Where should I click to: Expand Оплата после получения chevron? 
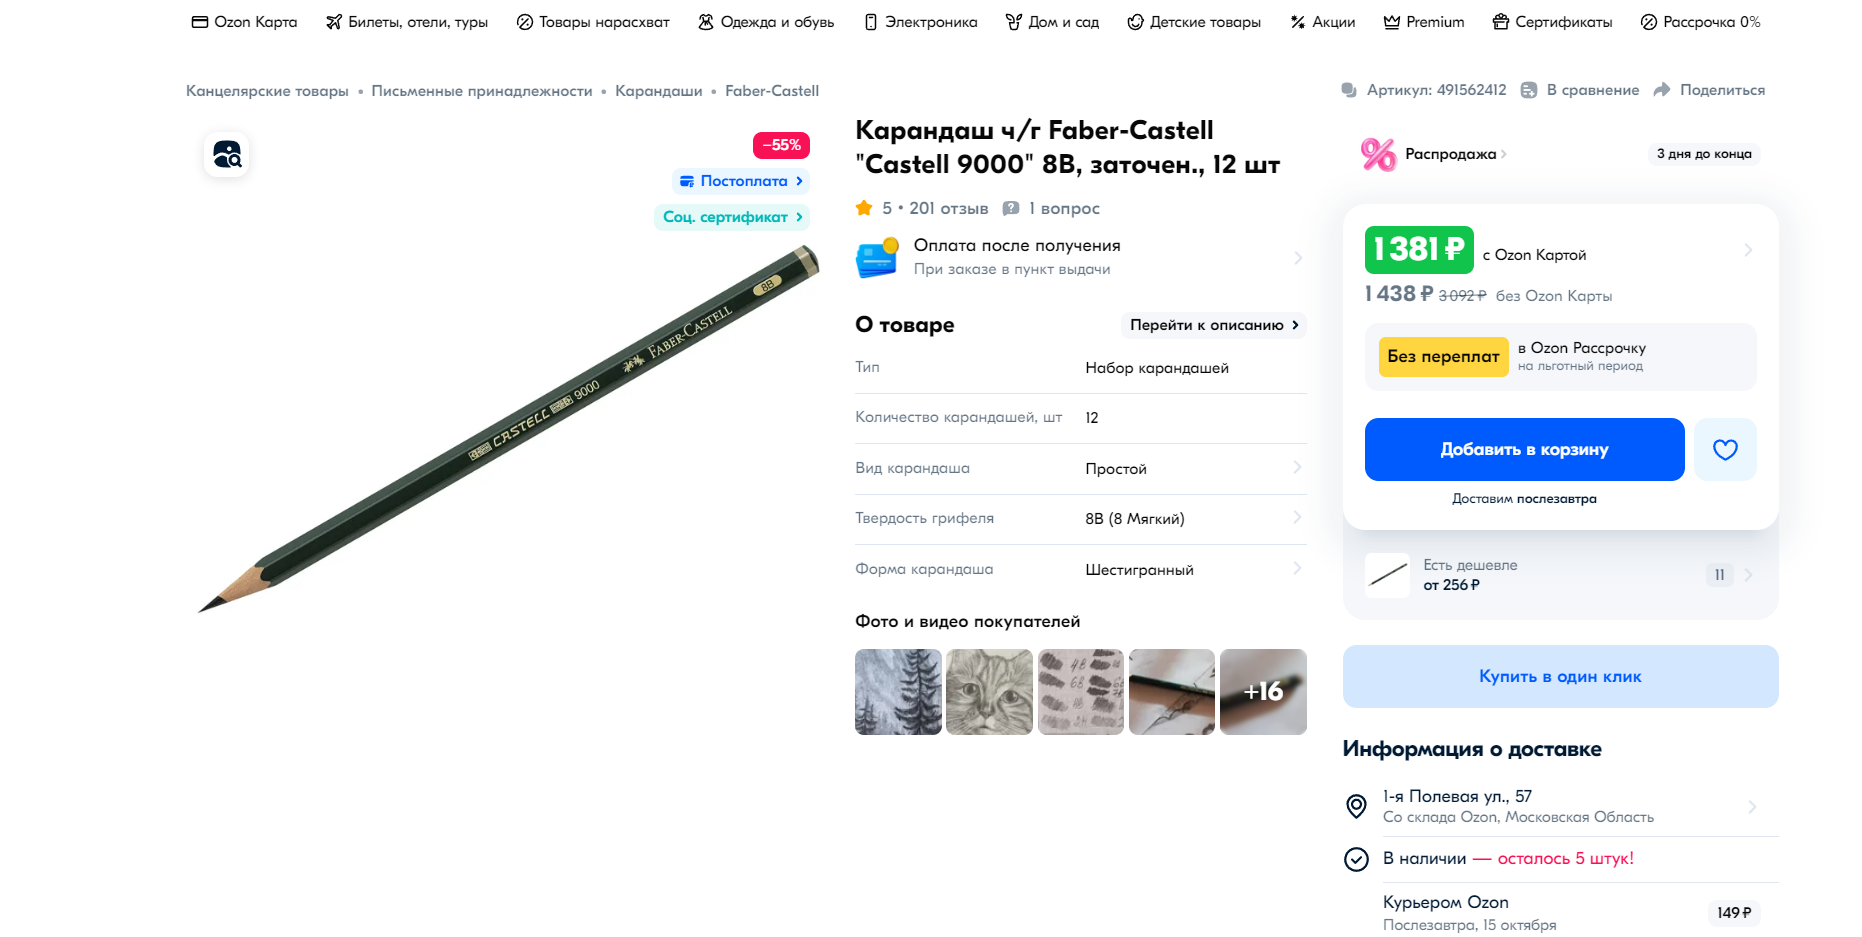(x=1297, y=258)
